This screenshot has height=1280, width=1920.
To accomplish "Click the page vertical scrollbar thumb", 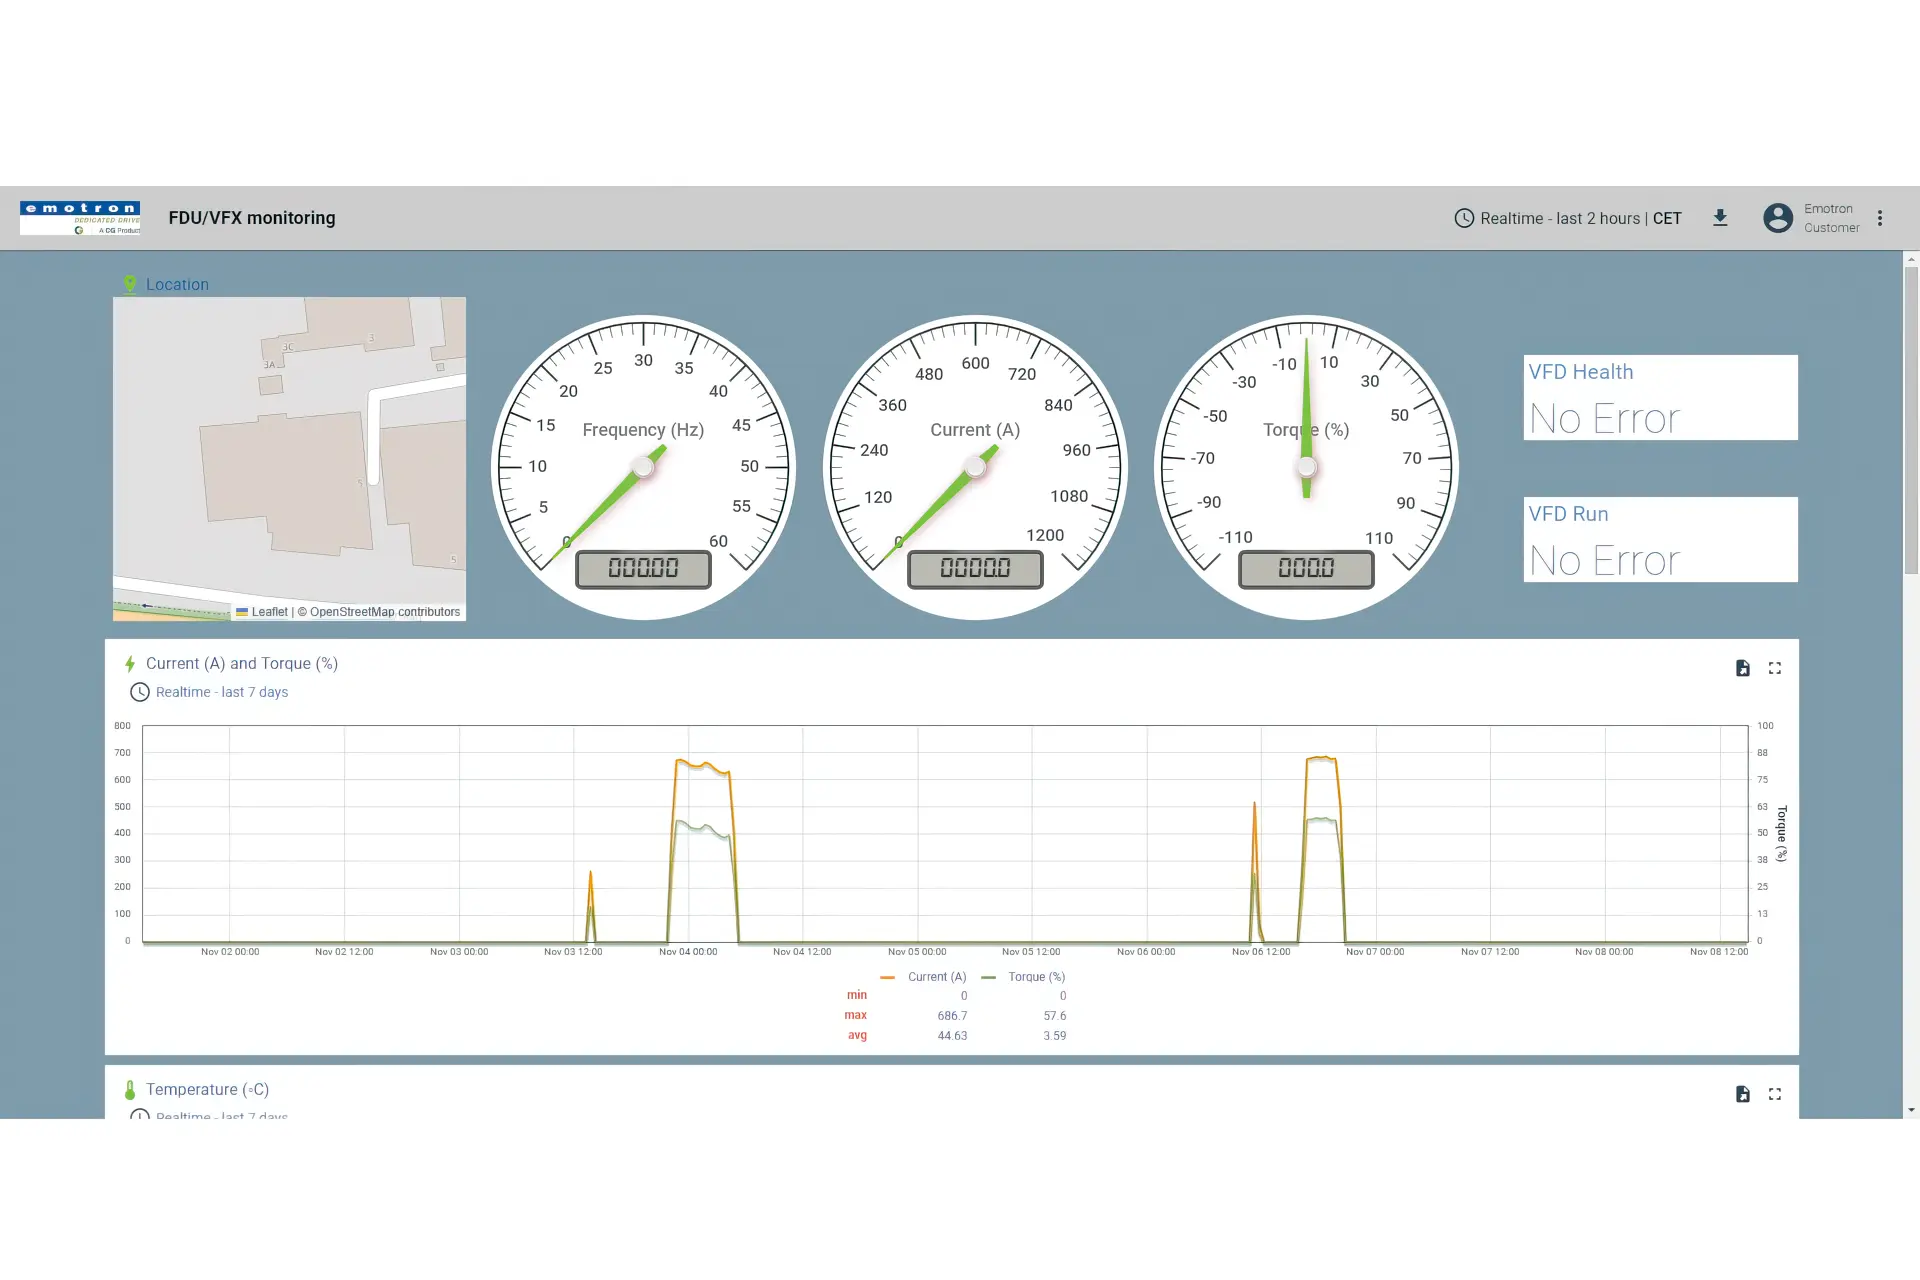I will (x=1911, y=420).
